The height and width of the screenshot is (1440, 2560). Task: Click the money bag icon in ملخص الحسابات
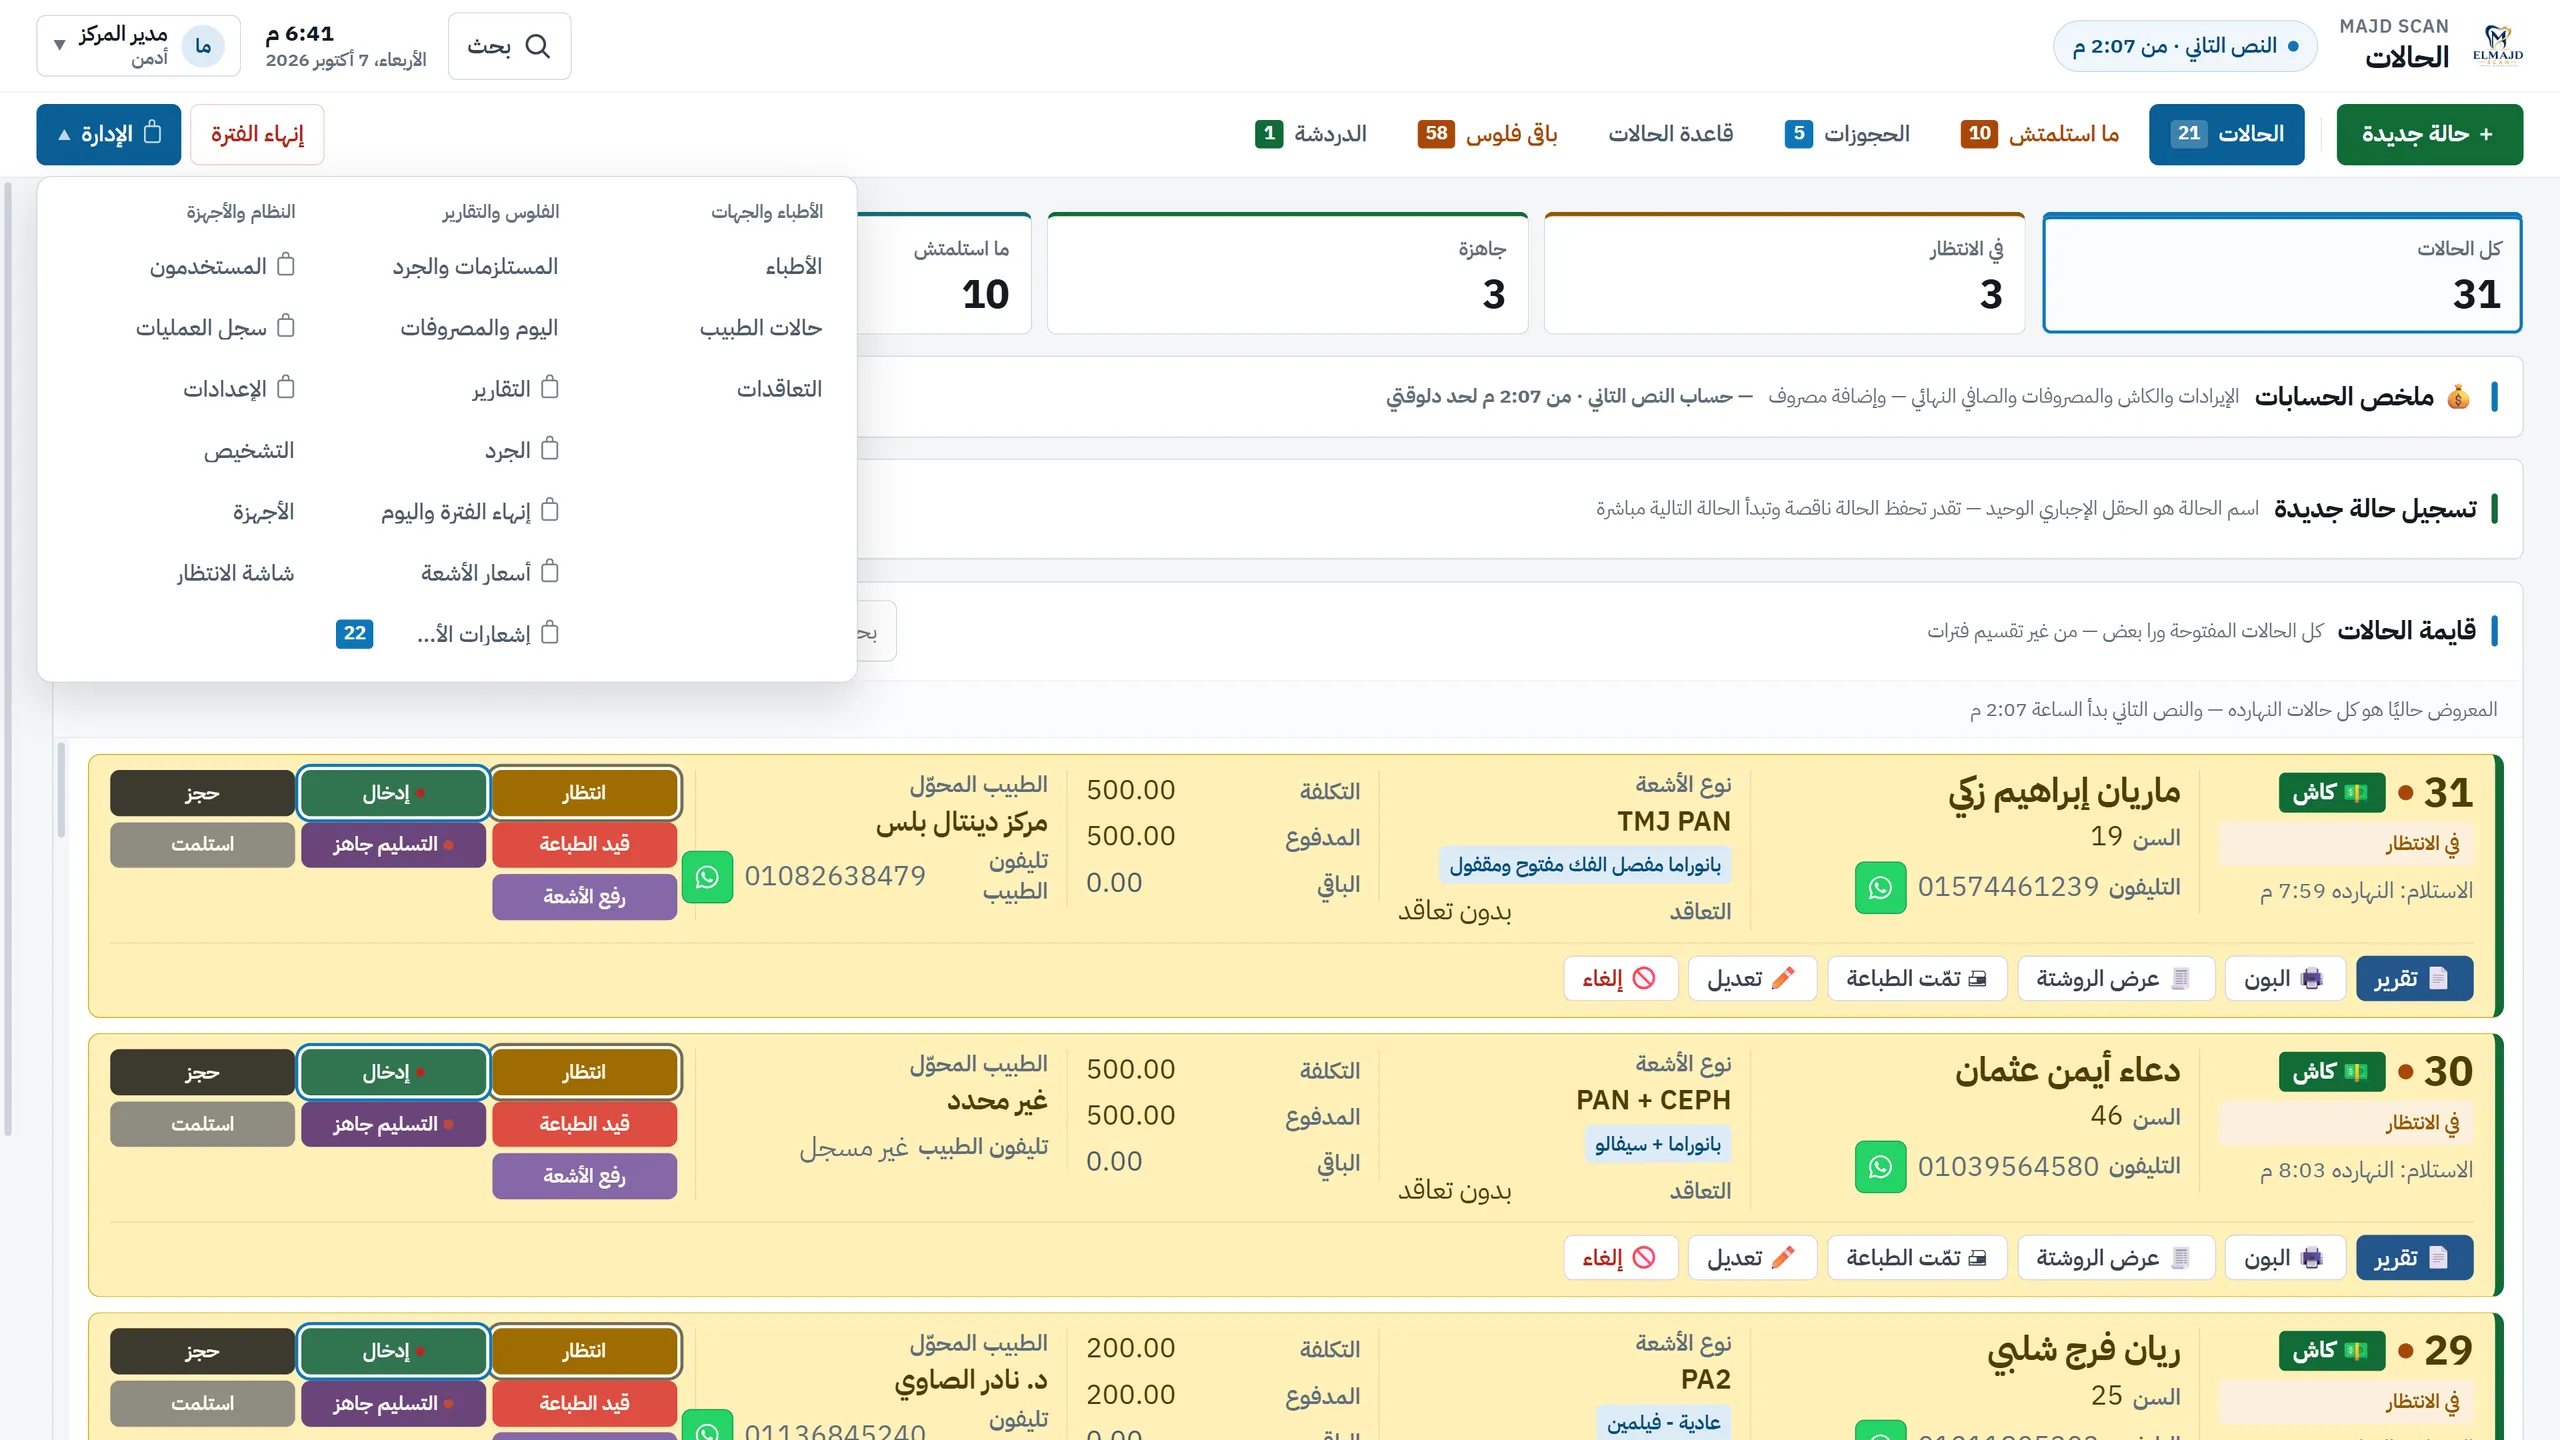2458,397
